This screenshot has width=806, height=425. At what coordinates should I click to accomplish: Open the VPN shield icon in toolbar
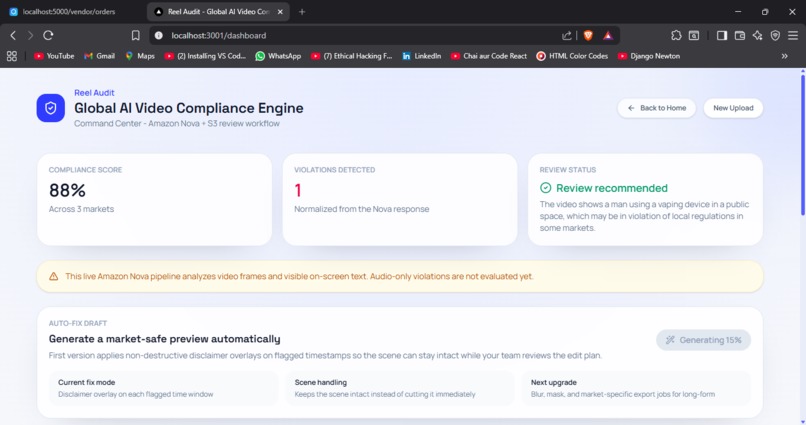click(775, 35)
